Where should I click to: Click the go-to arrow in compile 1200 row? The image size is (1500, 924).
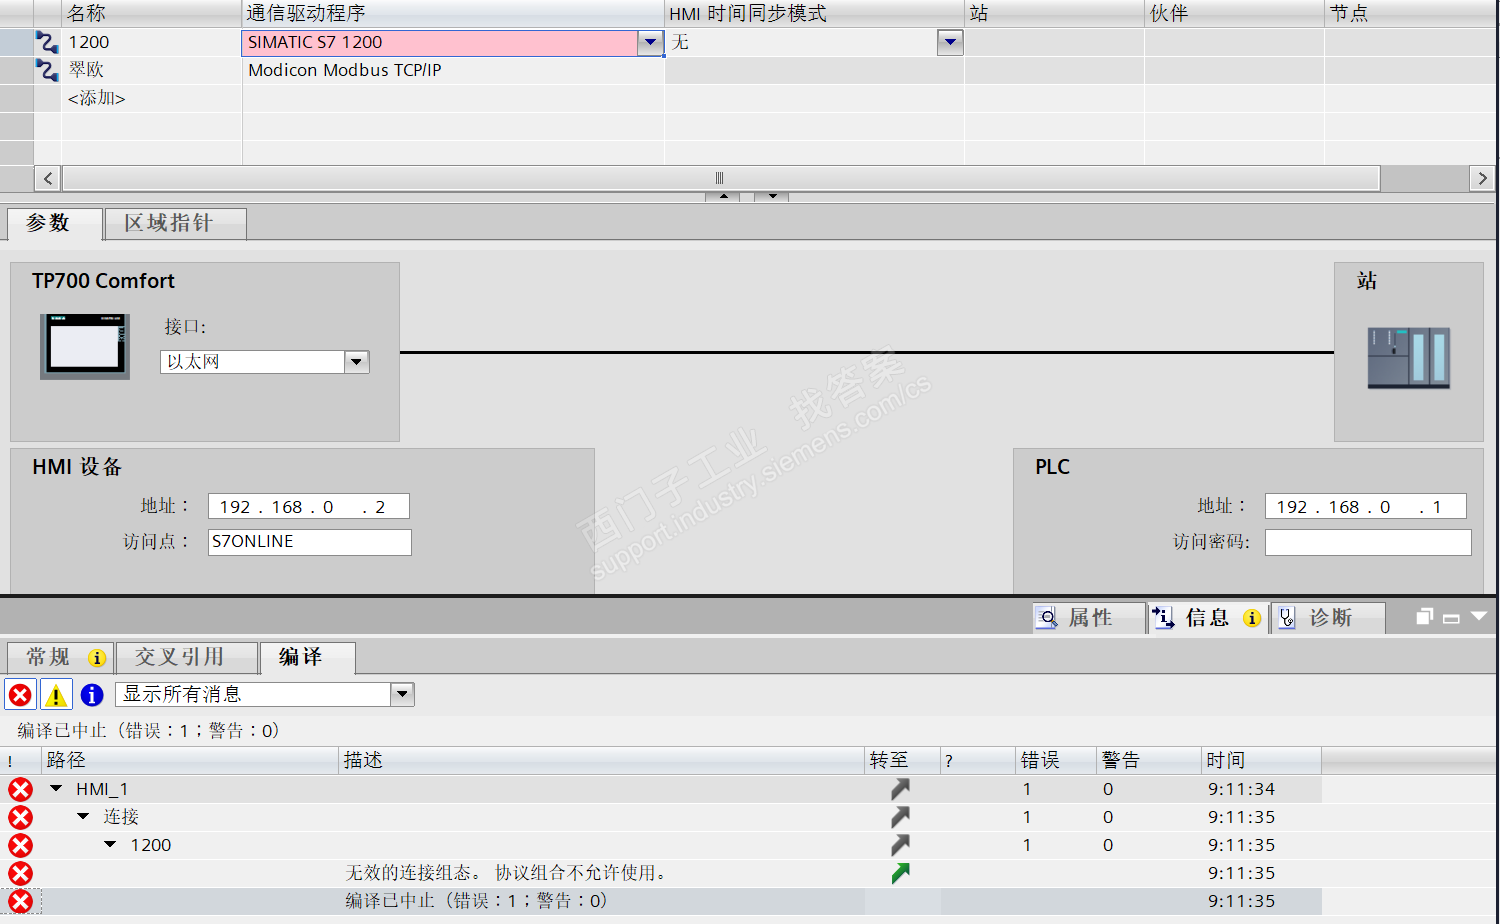901,845
